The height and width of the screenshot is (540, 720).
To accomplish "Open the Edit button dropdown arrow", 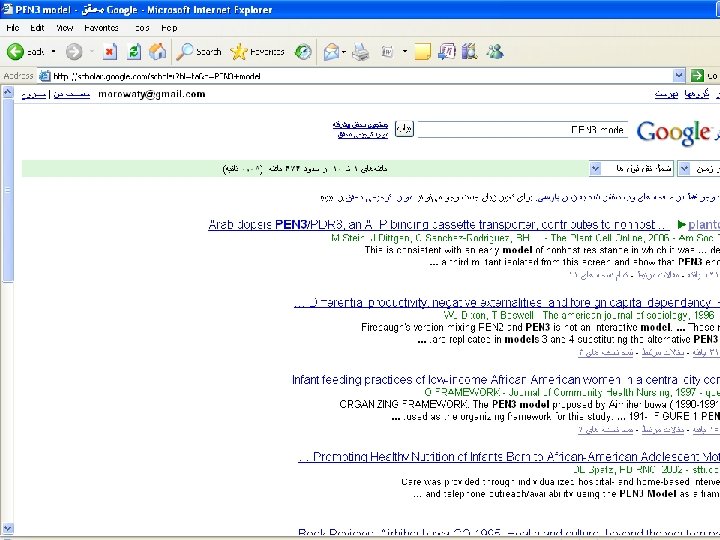I will 405,51.
